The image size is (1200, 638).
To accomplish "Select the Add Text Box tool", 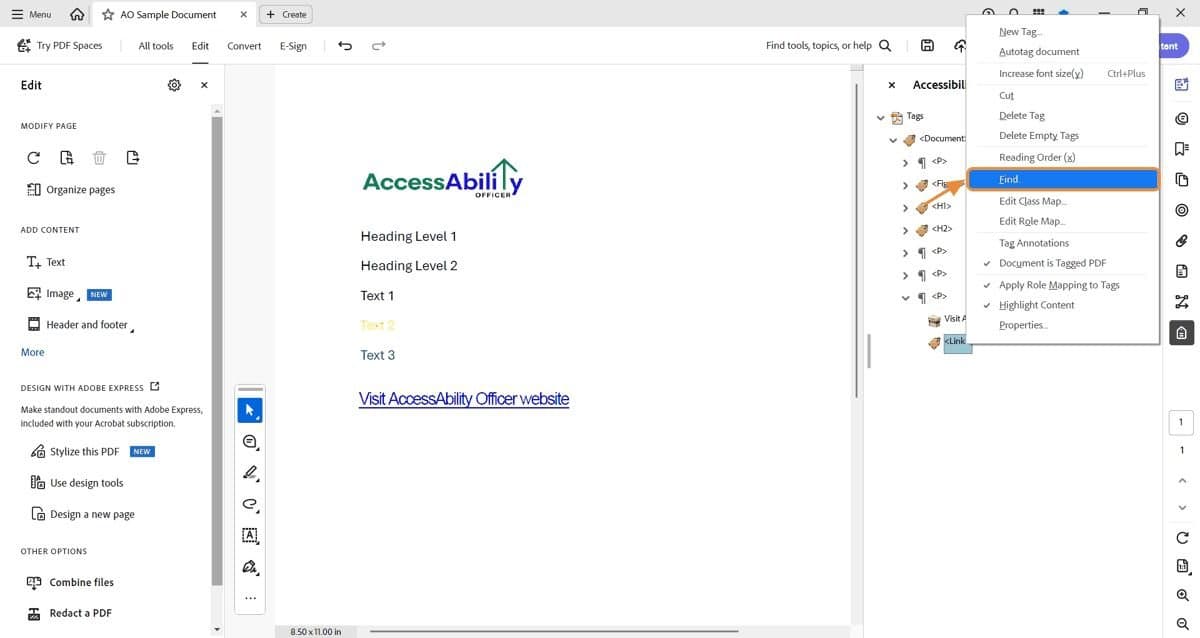I will pyautogui.click(x=249, y=535).
